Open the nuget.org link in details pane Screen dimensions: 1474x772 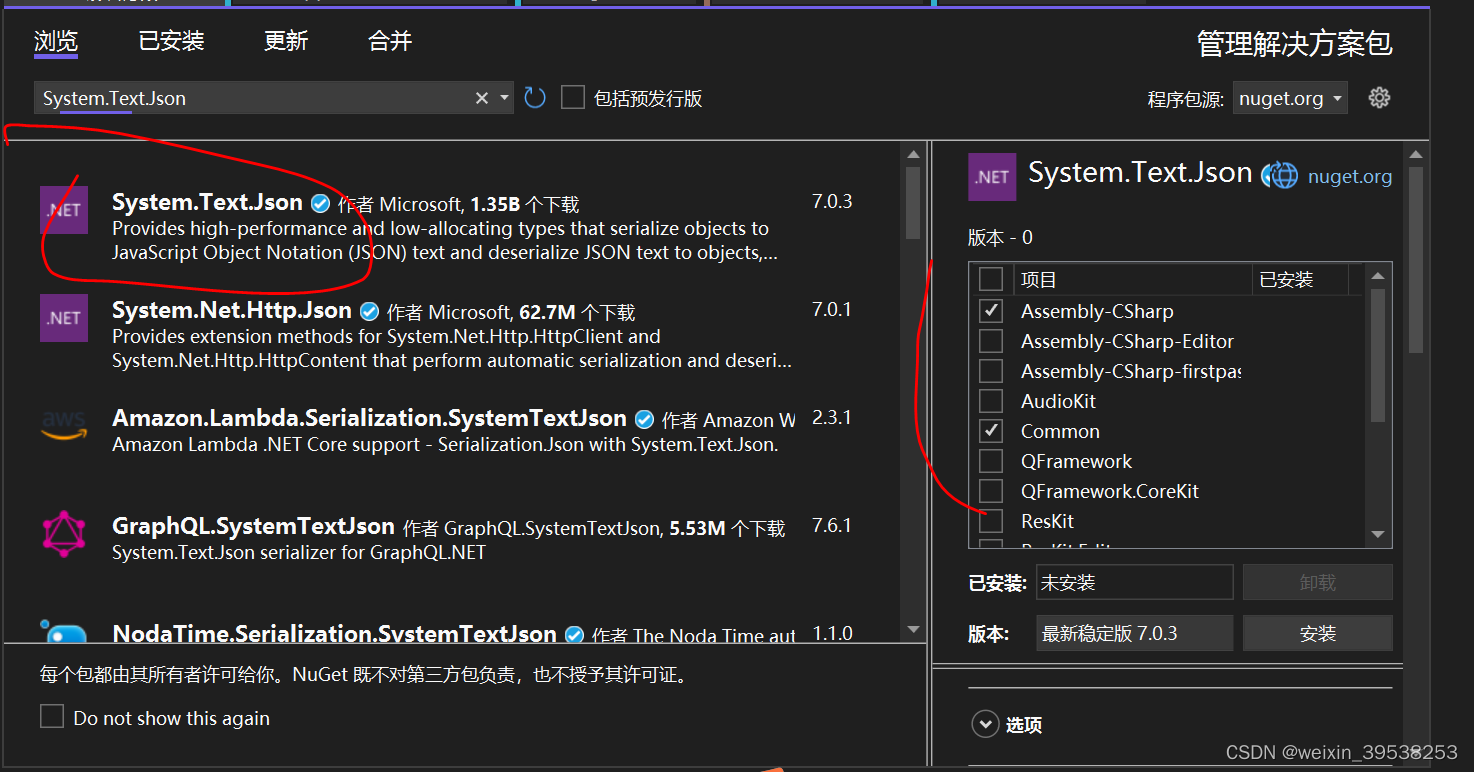(1350, 177)
